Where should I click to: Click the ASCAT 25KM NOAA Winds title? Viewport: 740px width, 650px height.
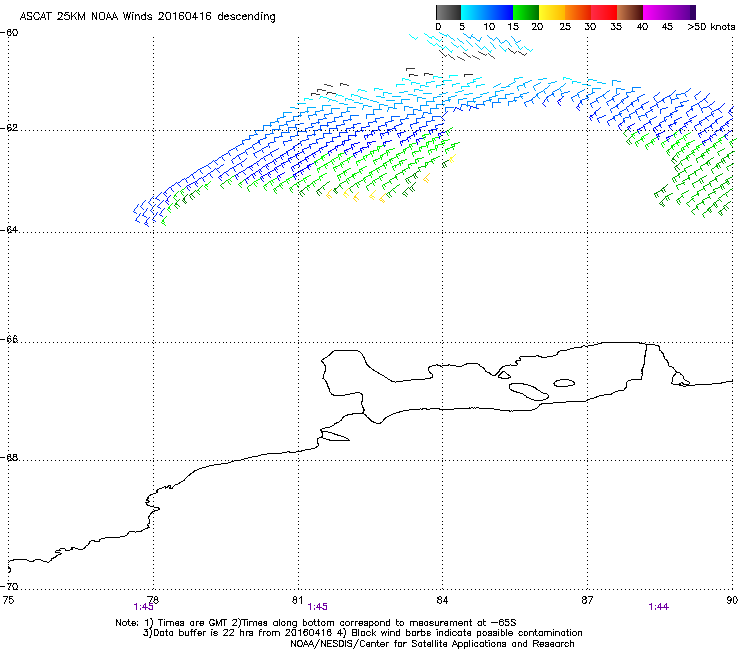pos(147,16)
